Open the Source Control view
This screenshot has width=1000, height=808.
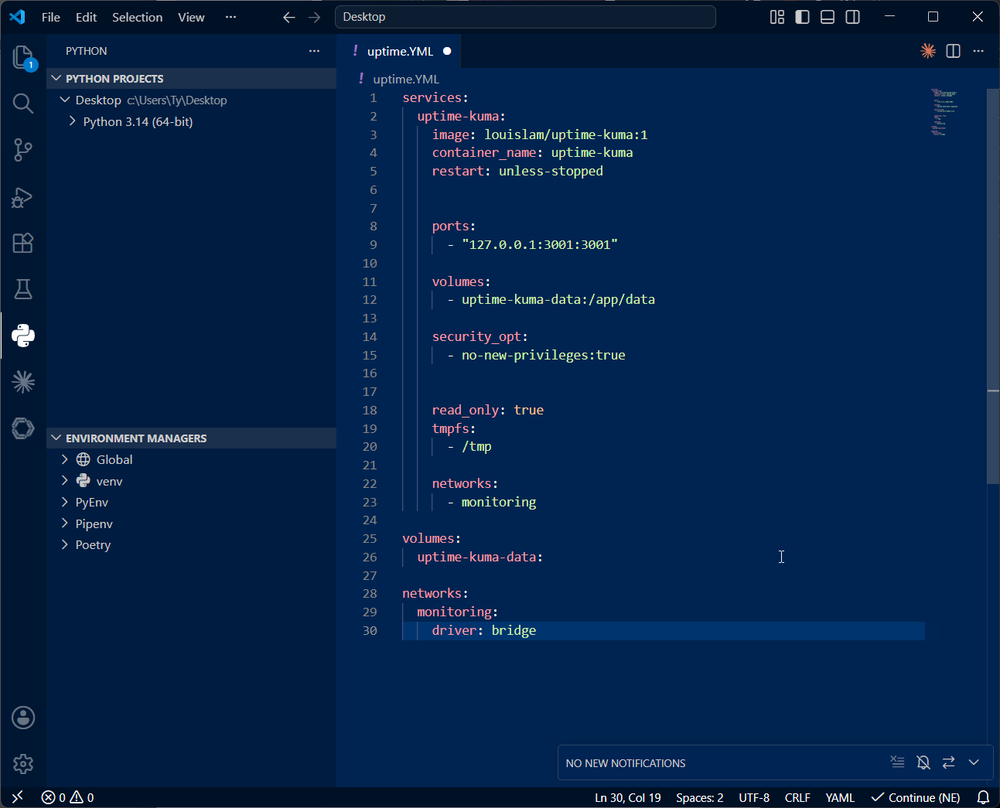(23, 150)
